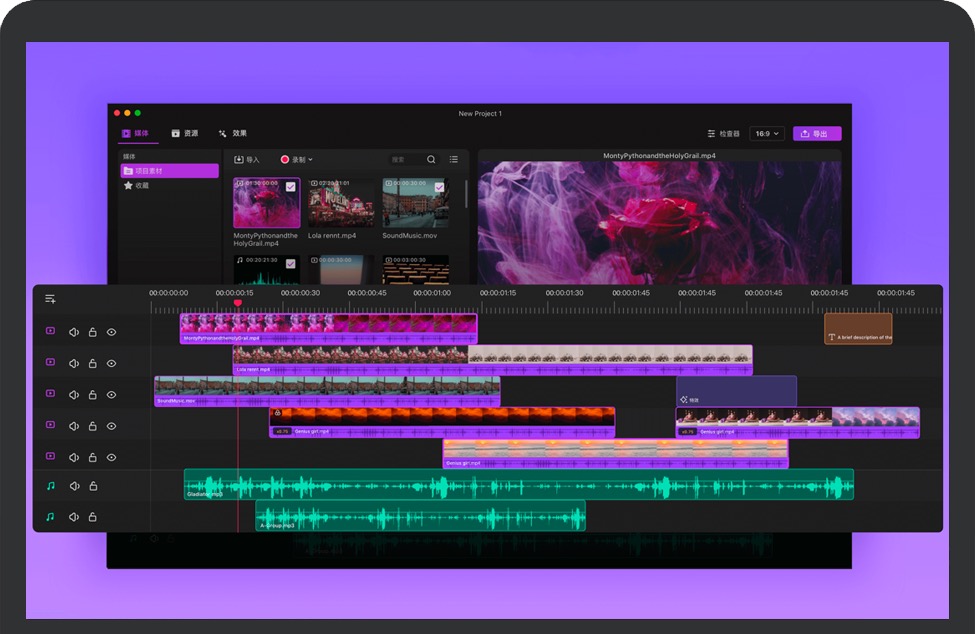The image size is (975, 634).
Task: Click the red playhead marker on timeline
Action: (x=238, y=303)
